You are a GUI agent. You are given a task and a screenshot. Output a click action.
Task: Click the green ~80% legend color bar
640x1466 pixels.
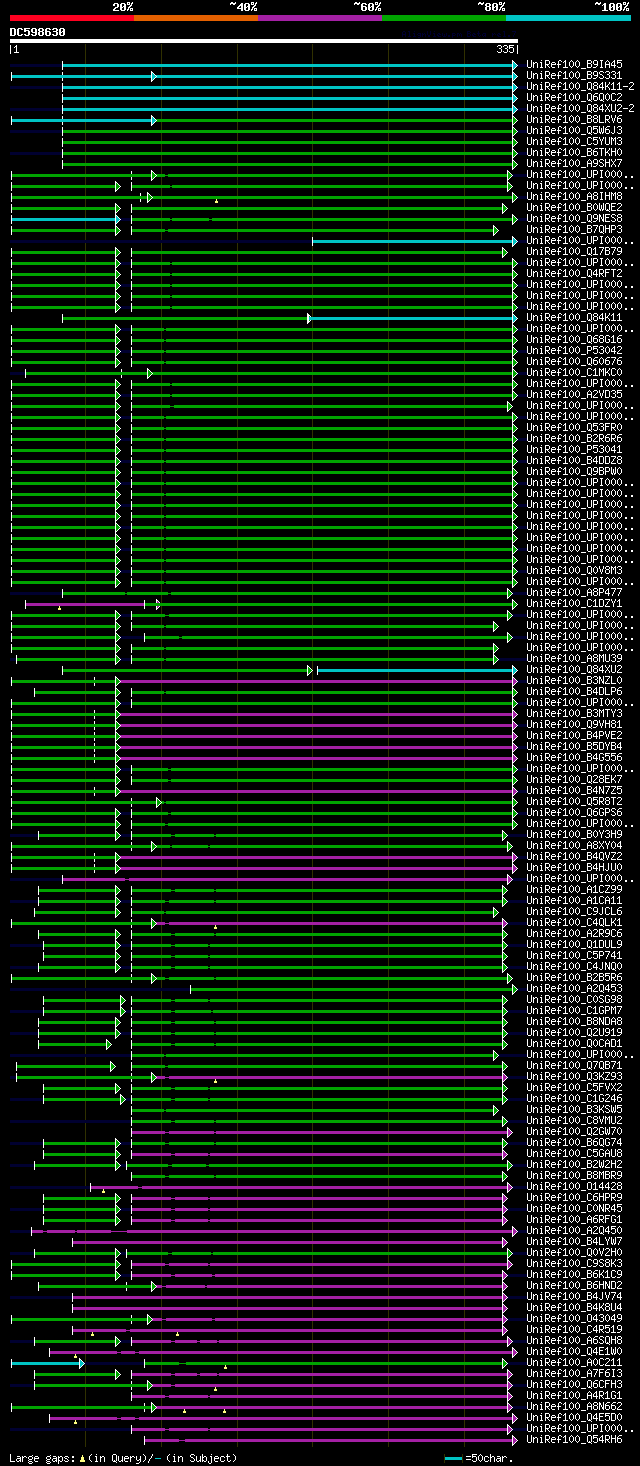[444, 18]
